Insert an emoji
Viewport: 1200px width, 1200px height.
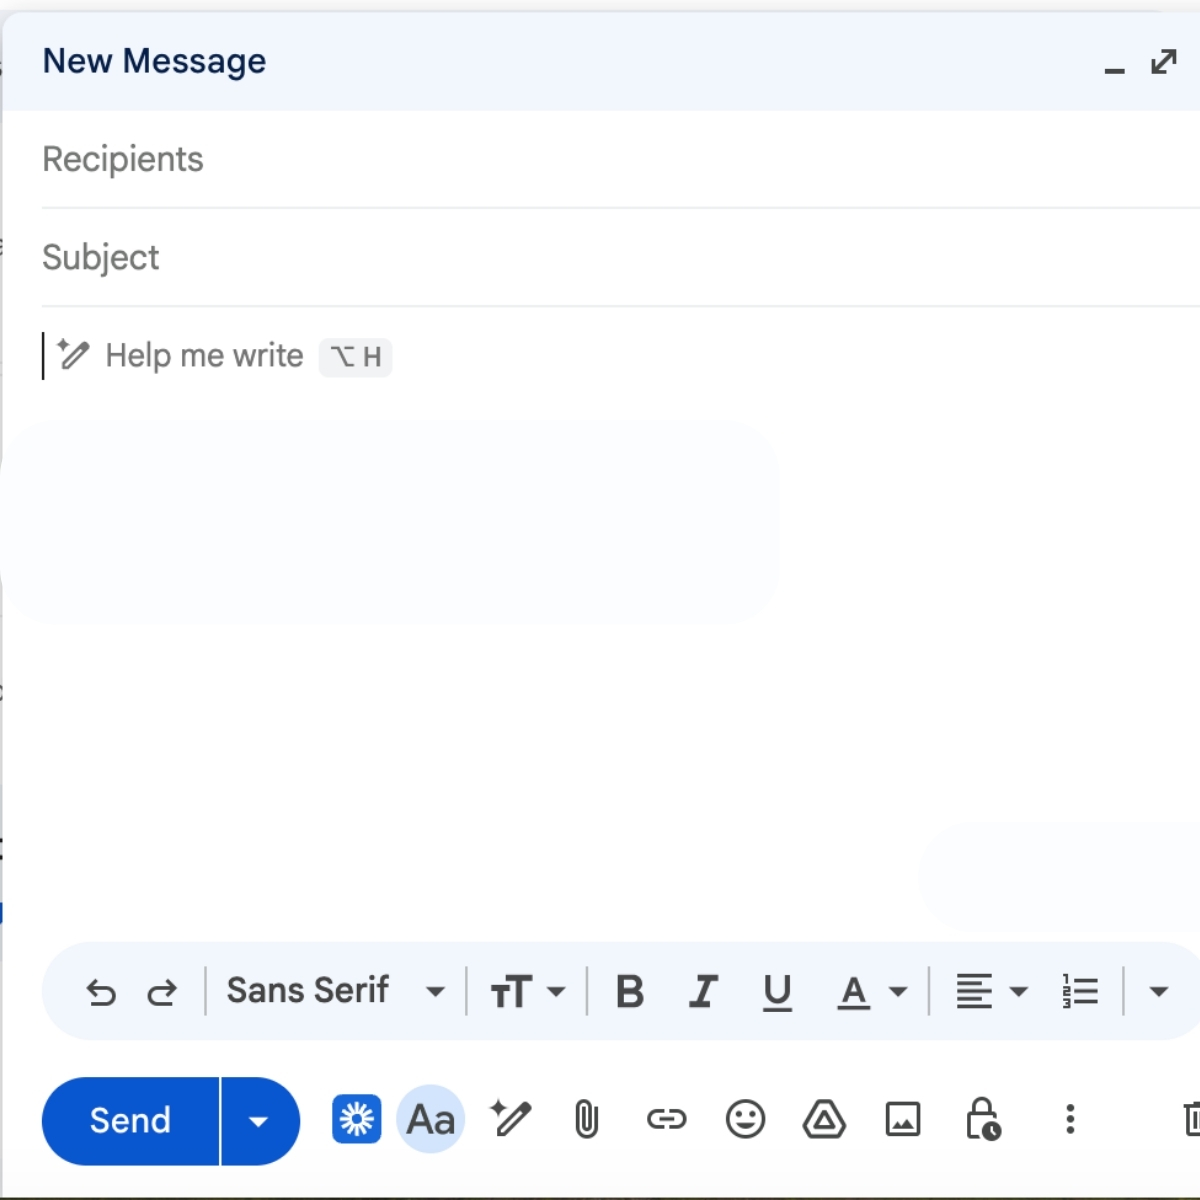point(745,1119)
